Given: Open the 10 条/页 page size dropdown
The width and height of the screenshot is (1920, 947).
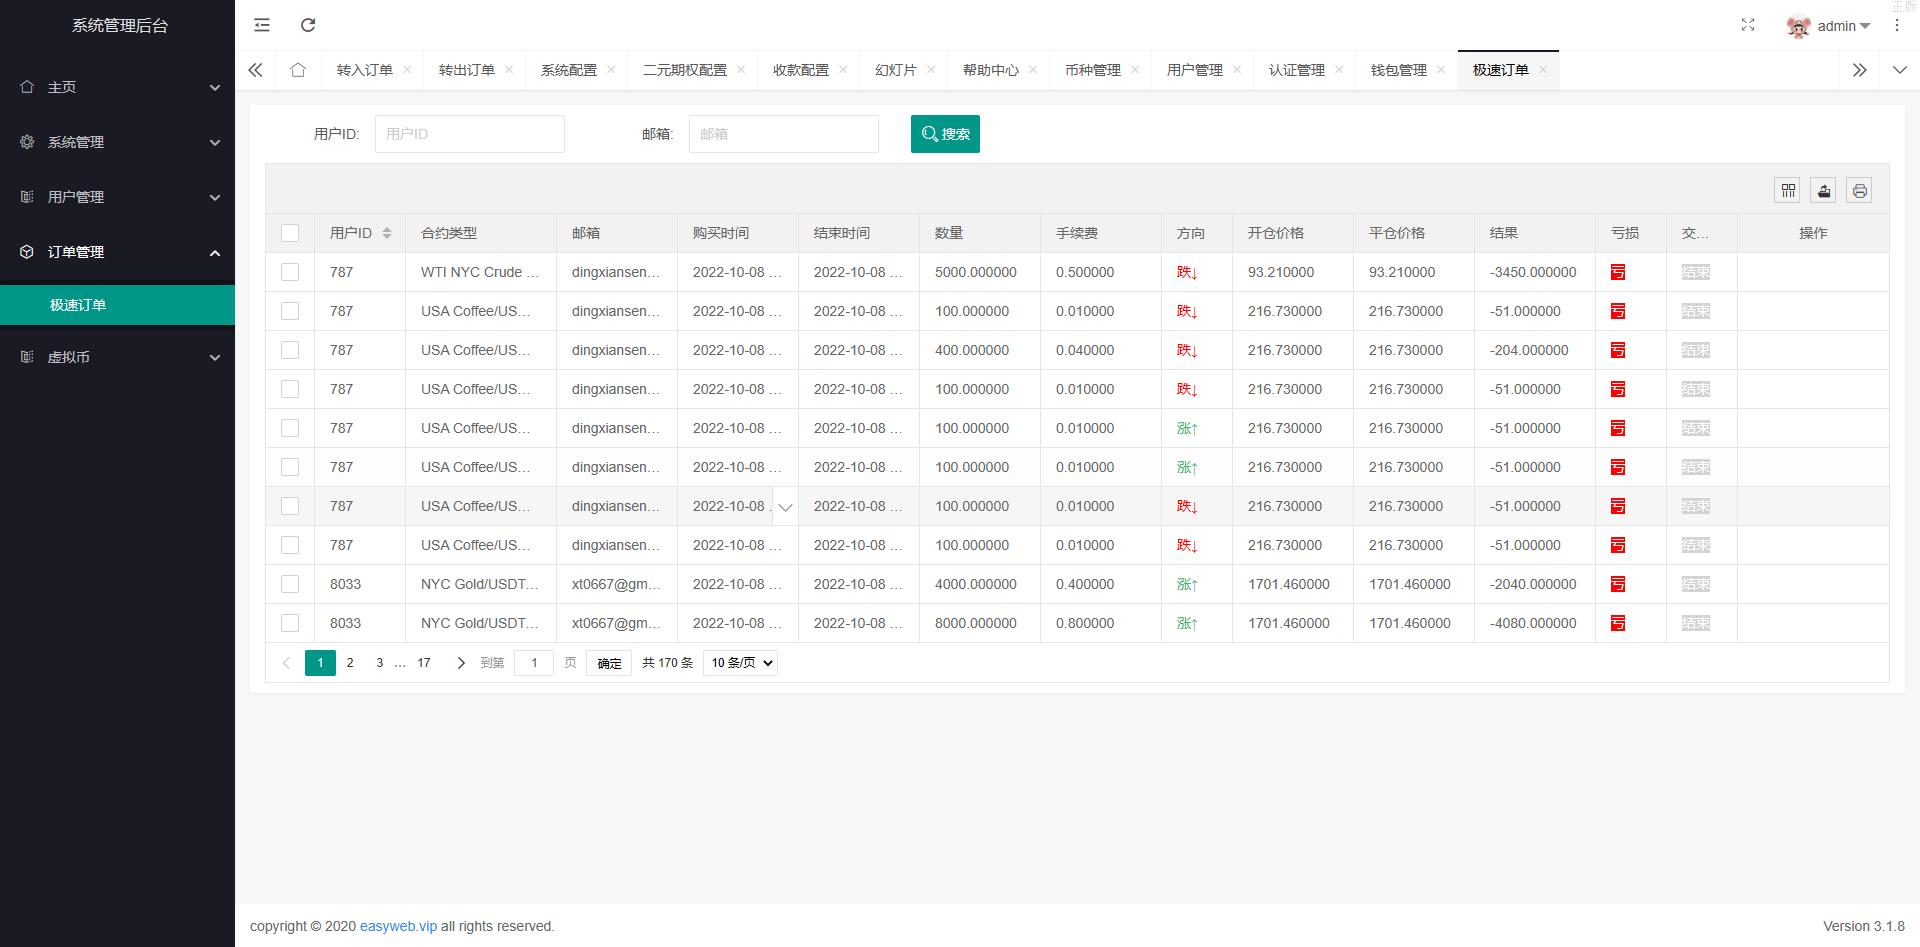Looking at the screenshot, I should coord(740,663).
